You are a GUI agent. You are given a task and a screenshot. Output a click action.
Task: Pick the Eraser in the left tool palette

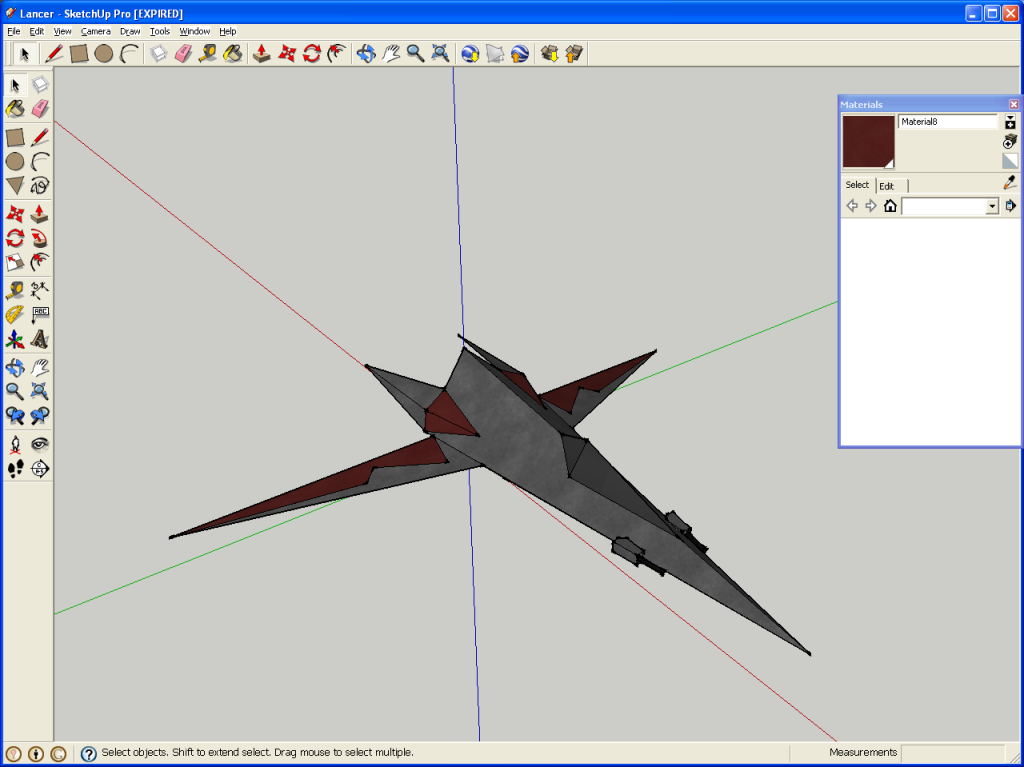click(x=40, y=108)
